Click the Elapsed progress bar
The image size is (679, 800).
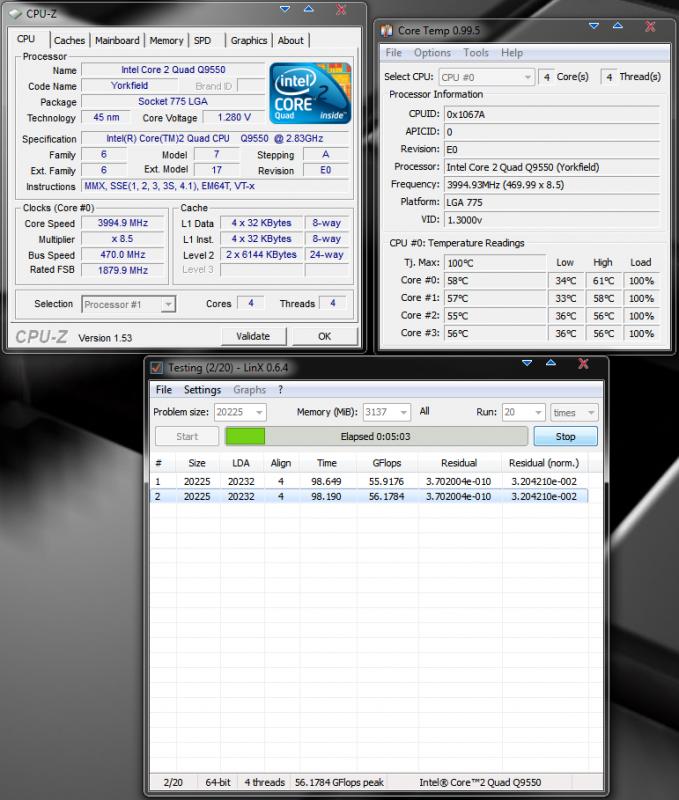pyautogui.click(x=376, y=436)
